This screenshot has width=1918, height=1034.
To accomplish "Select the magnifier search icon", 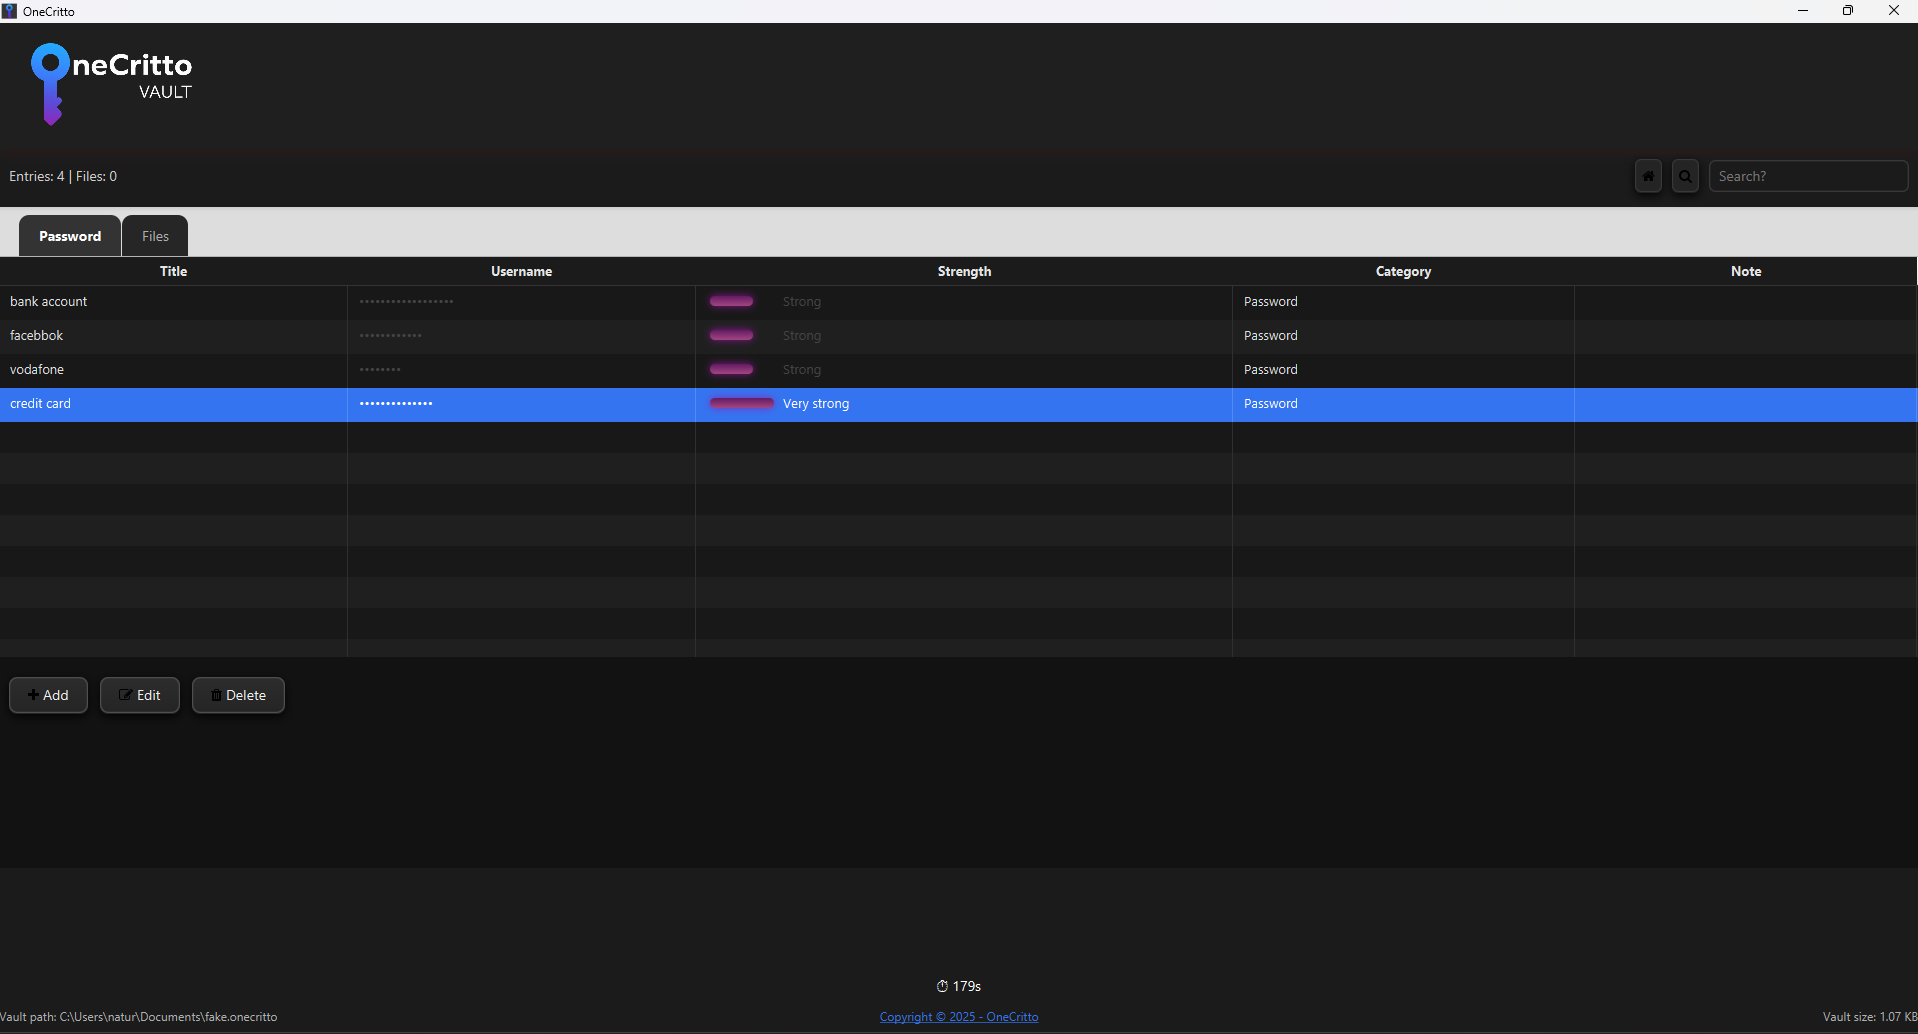I will (1685, 176).
